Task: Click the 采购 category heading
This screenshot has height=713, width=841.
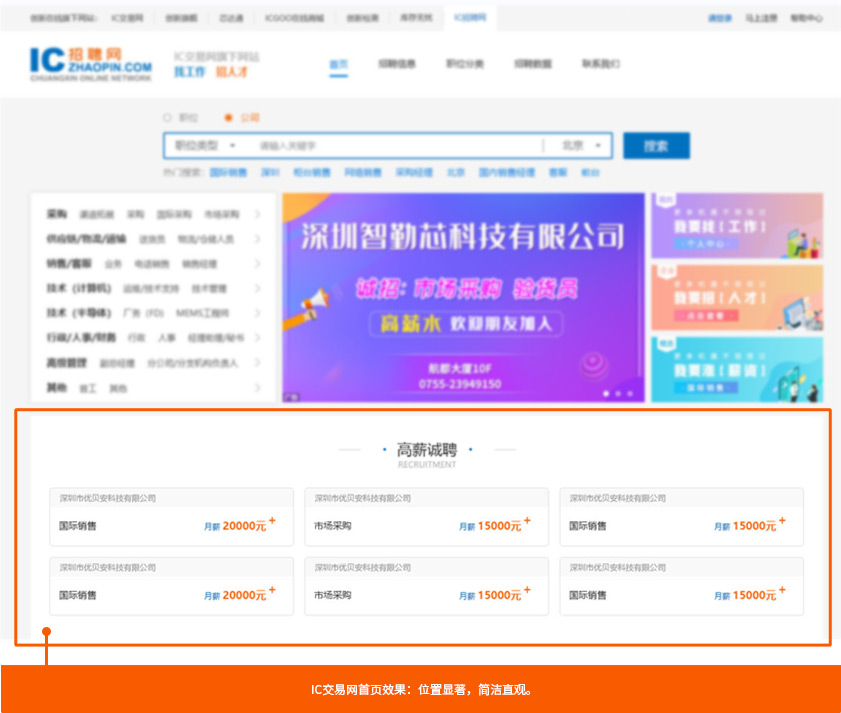Action: (x=57, y=214)
